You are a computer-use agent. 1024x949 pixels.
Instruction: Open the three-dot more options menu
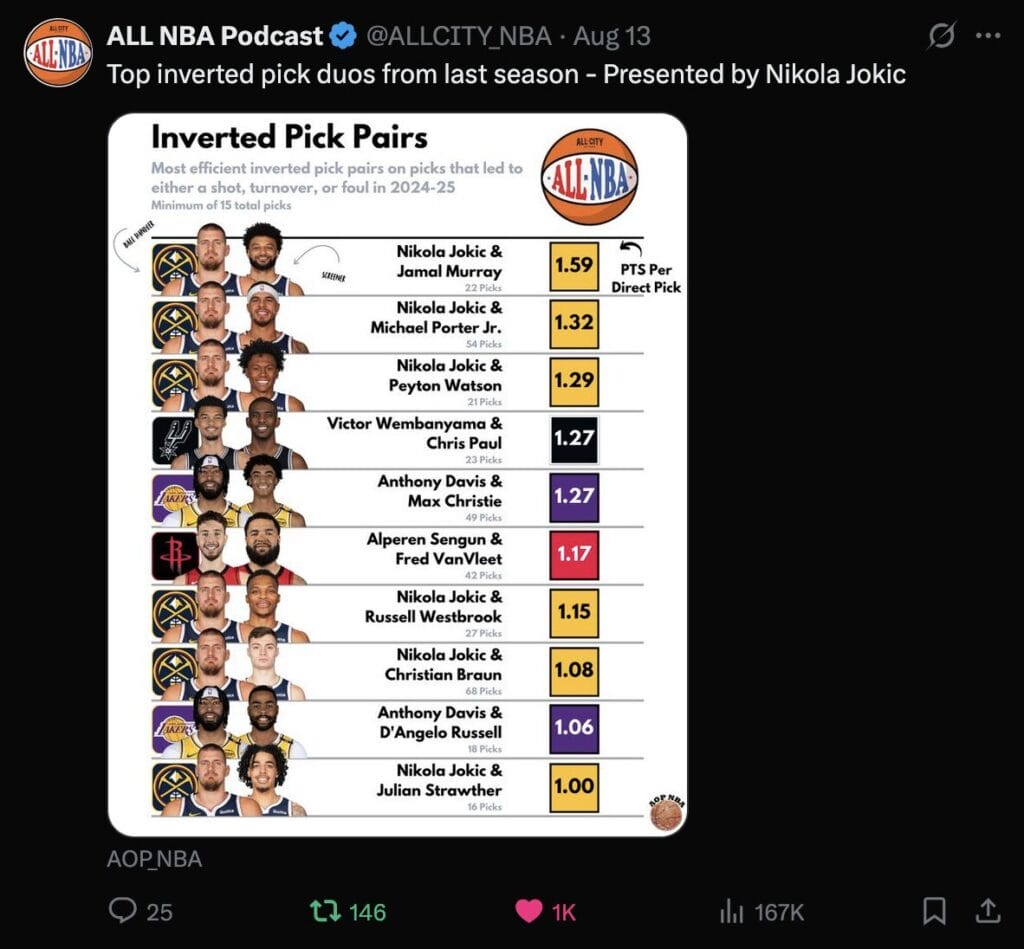[x=988, y=36]
